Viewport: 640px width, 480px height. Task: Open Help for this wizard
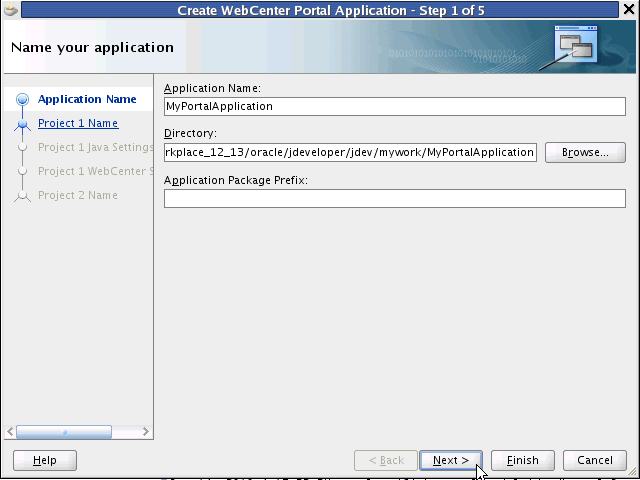pyautogui.click(x=45, y=460)
